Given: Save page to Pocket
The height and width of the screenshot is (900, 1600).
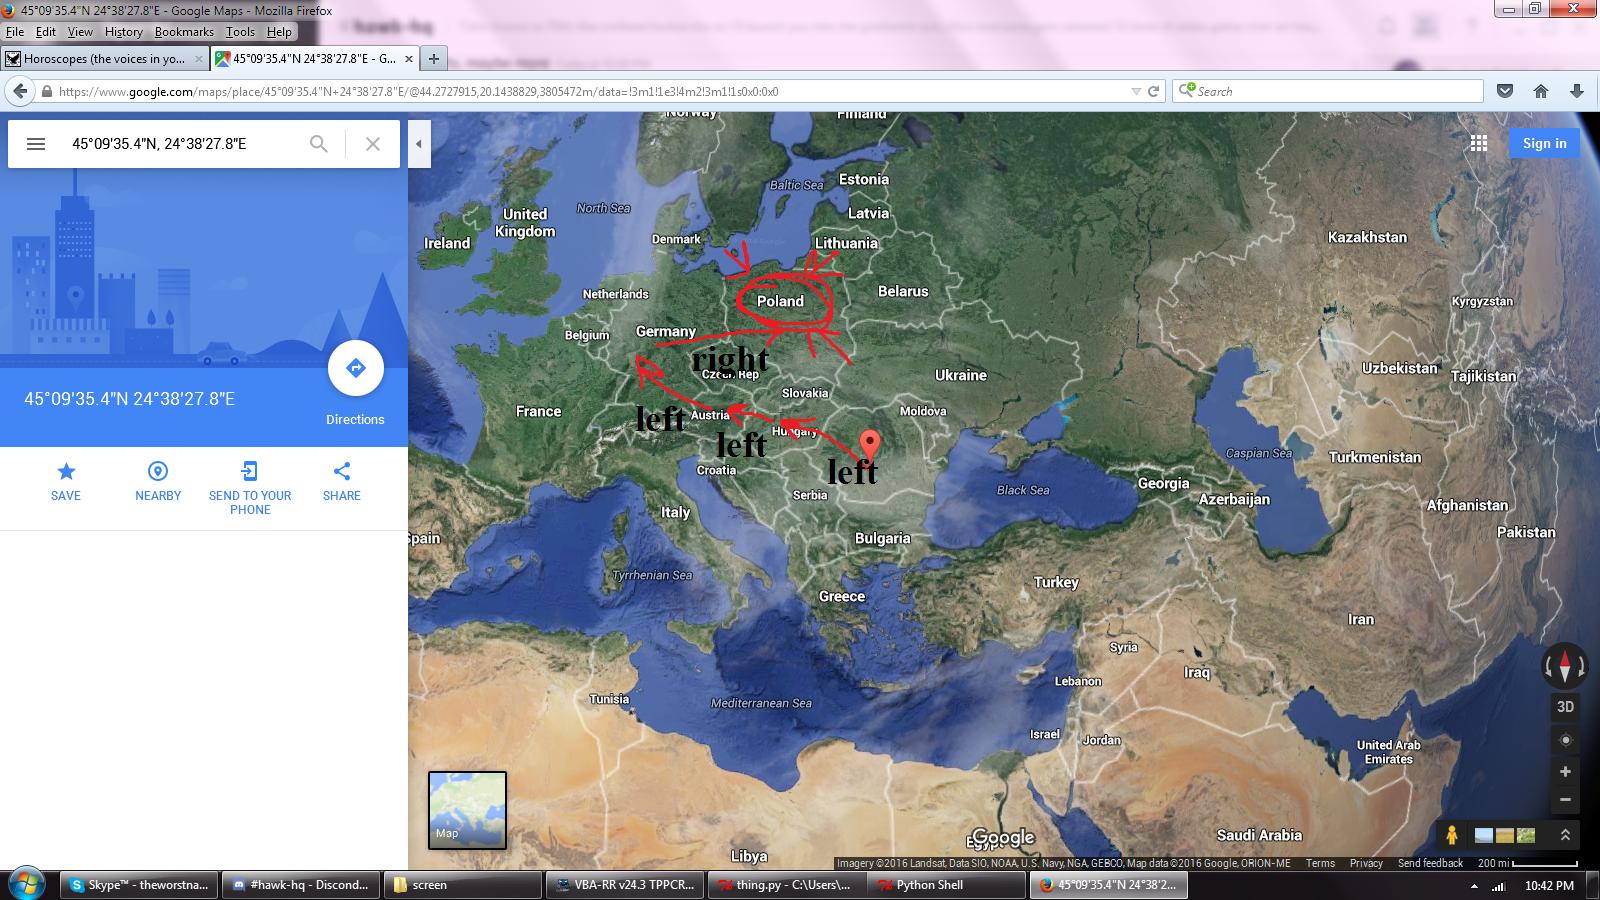Looking at the screenshot, I should click(x=1505, y=91).
